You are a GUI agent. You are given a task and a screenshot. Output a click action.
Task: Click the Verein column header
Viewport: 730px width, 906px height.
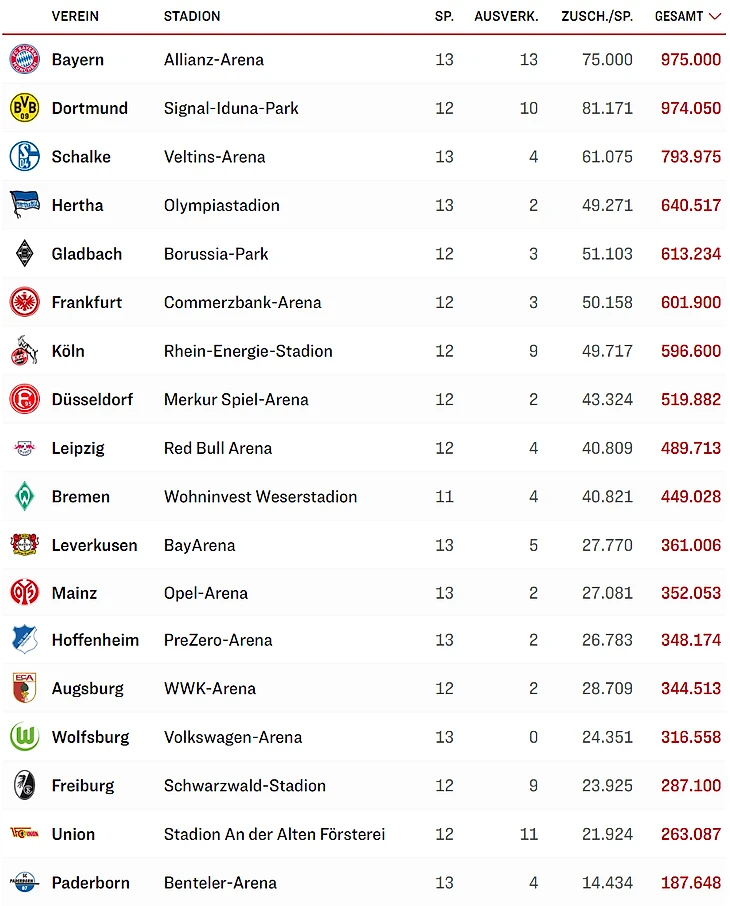[x=74, y=16]
